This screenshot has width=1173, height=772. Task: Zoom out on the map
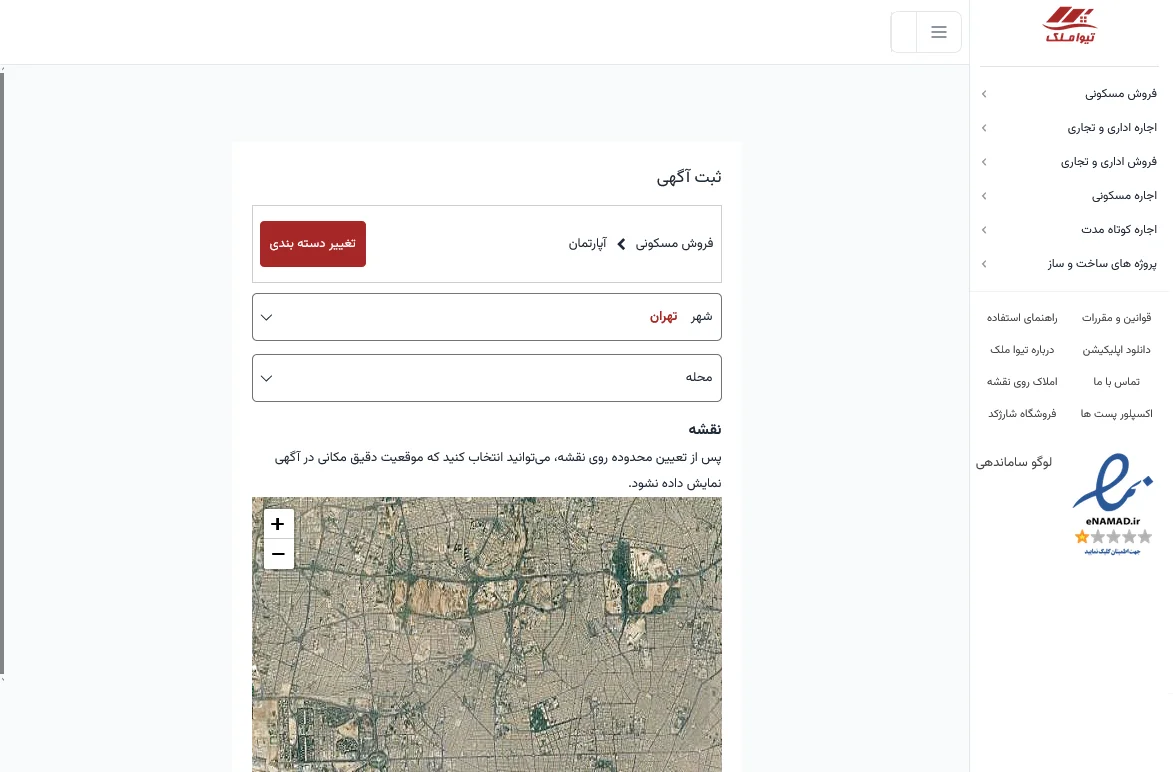[x=278, y=554]
